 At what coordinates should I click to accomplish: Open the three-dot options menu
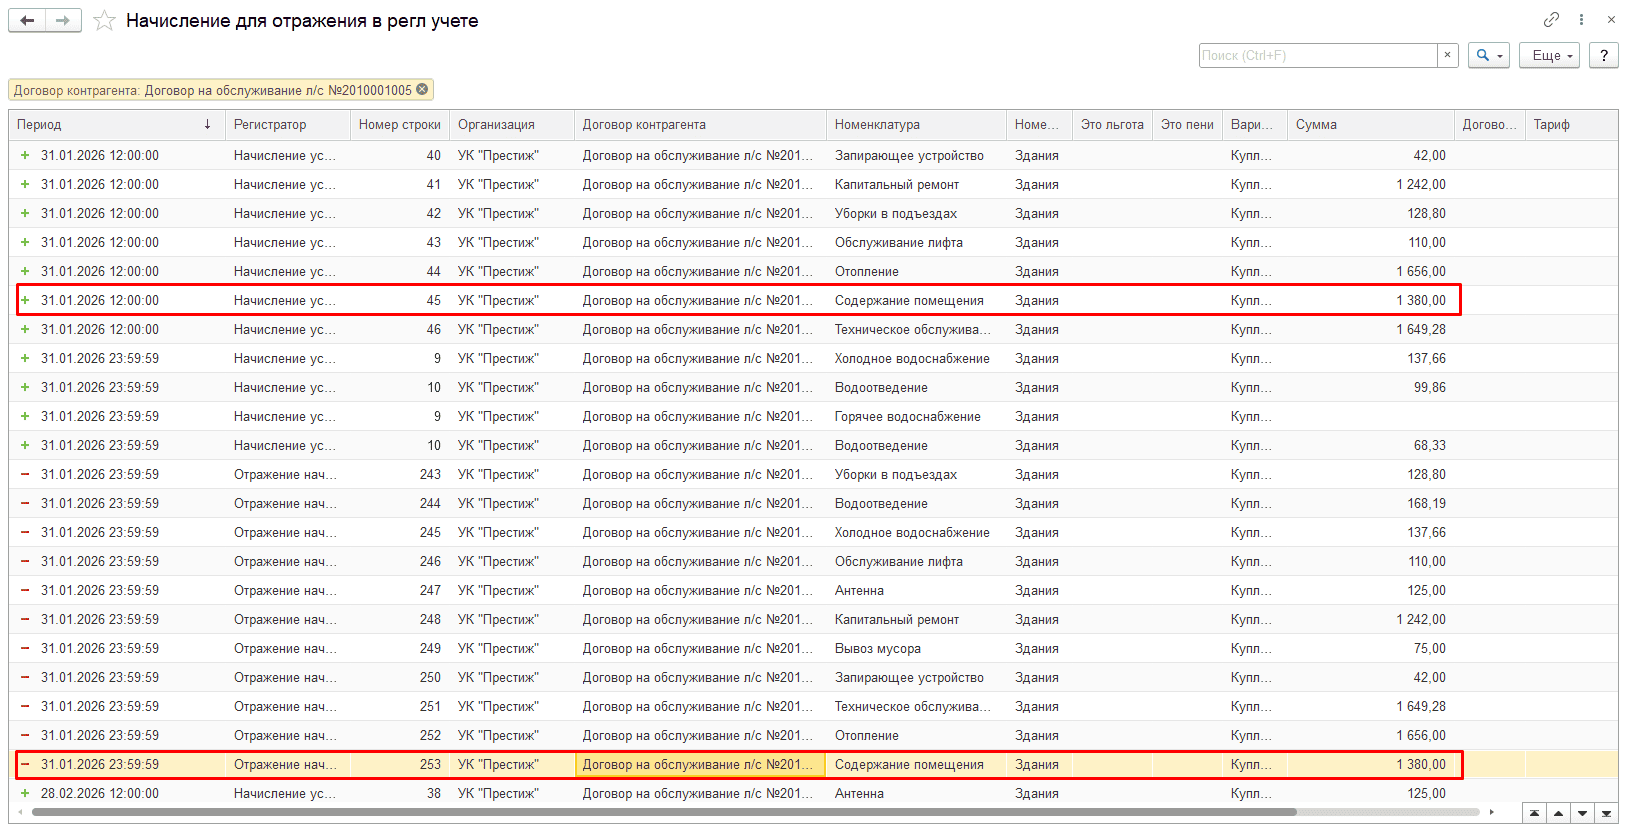[1581, 20]
